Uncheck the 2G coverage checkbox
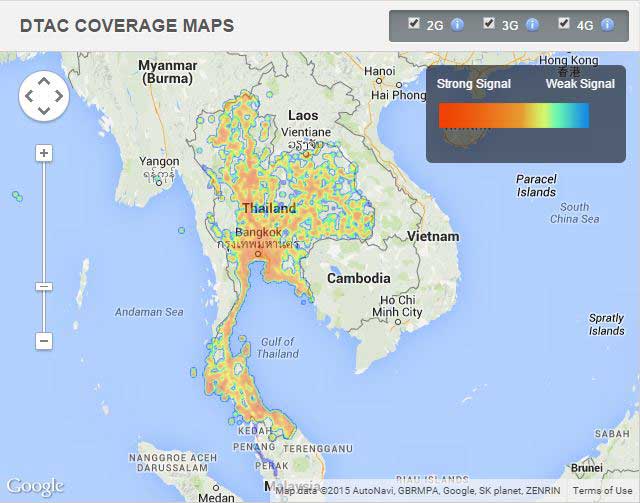The width and height of the screenshot is (640, 503). click(414, 23)
